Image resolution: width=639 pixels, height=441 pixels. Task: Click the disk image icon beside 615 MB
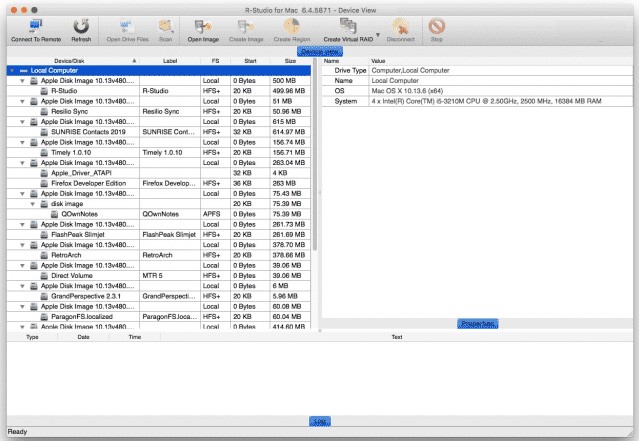[x=34, y=122]
